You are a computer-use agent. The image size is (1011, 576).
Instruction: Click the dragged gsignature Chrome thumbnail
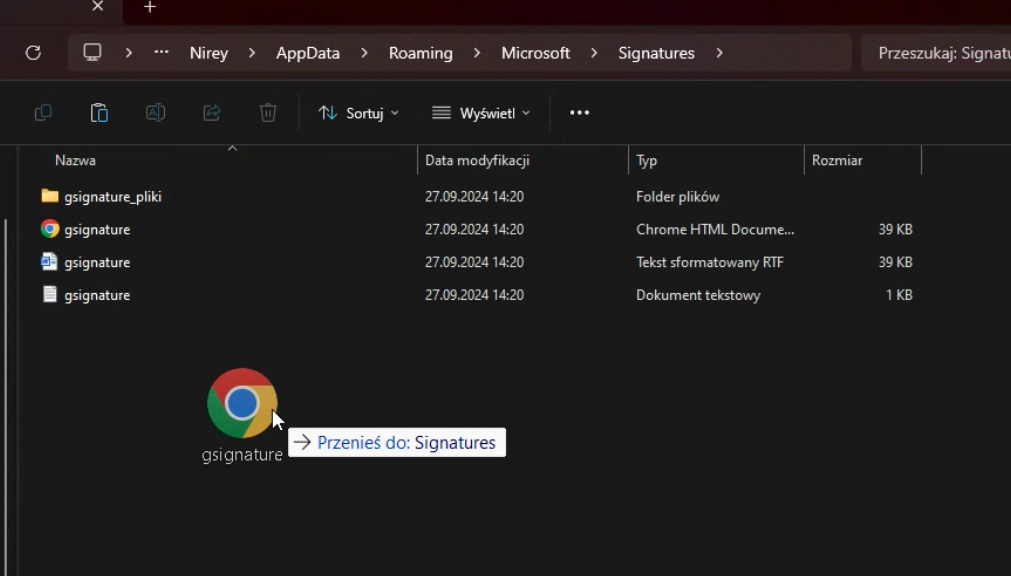coord(242,404)
